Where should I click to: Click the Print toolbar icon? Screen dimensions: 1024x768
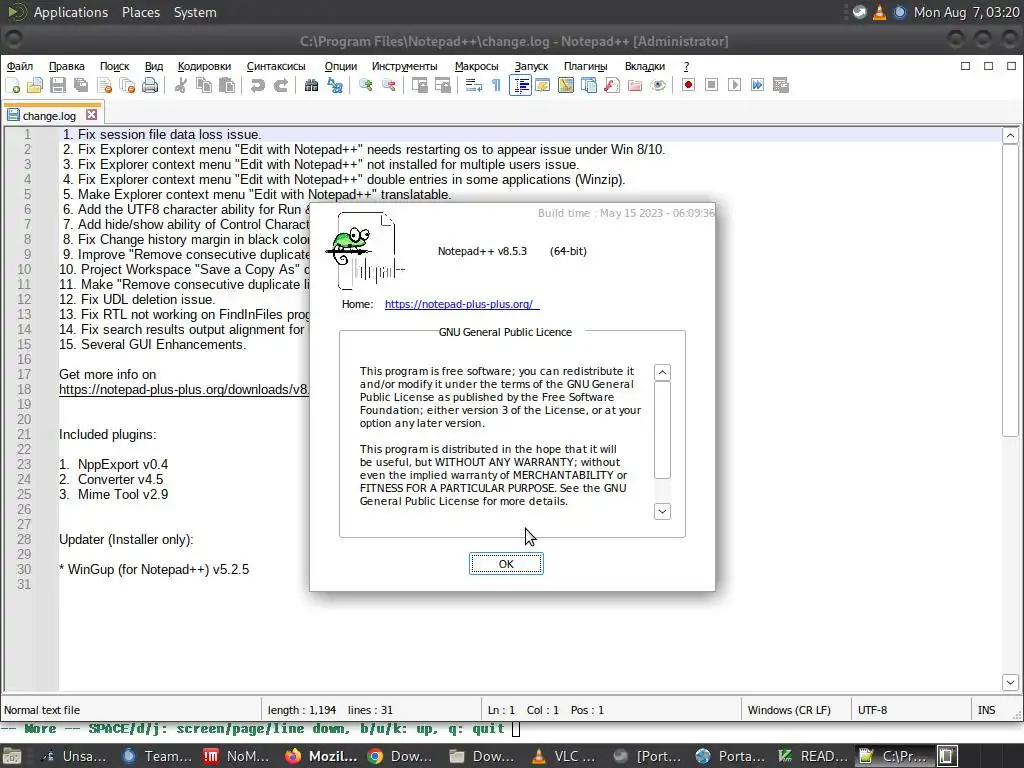[x=150, y=85]
